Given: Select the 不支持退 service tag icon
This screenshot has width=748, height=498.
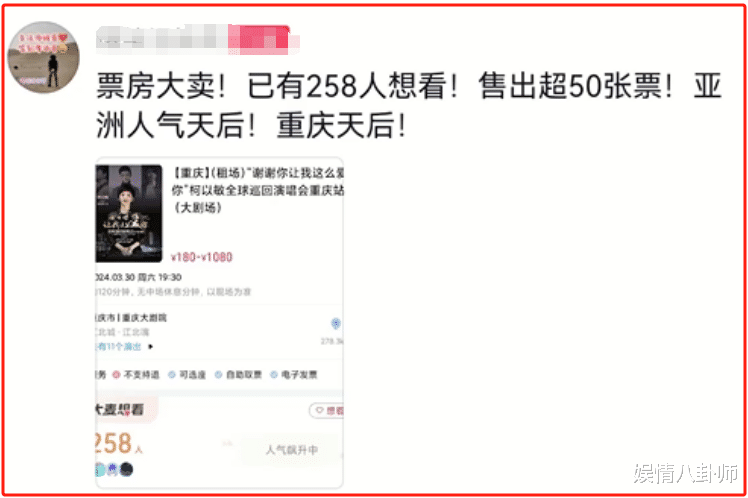Looking at the screenshot, I should click(116, 375).
